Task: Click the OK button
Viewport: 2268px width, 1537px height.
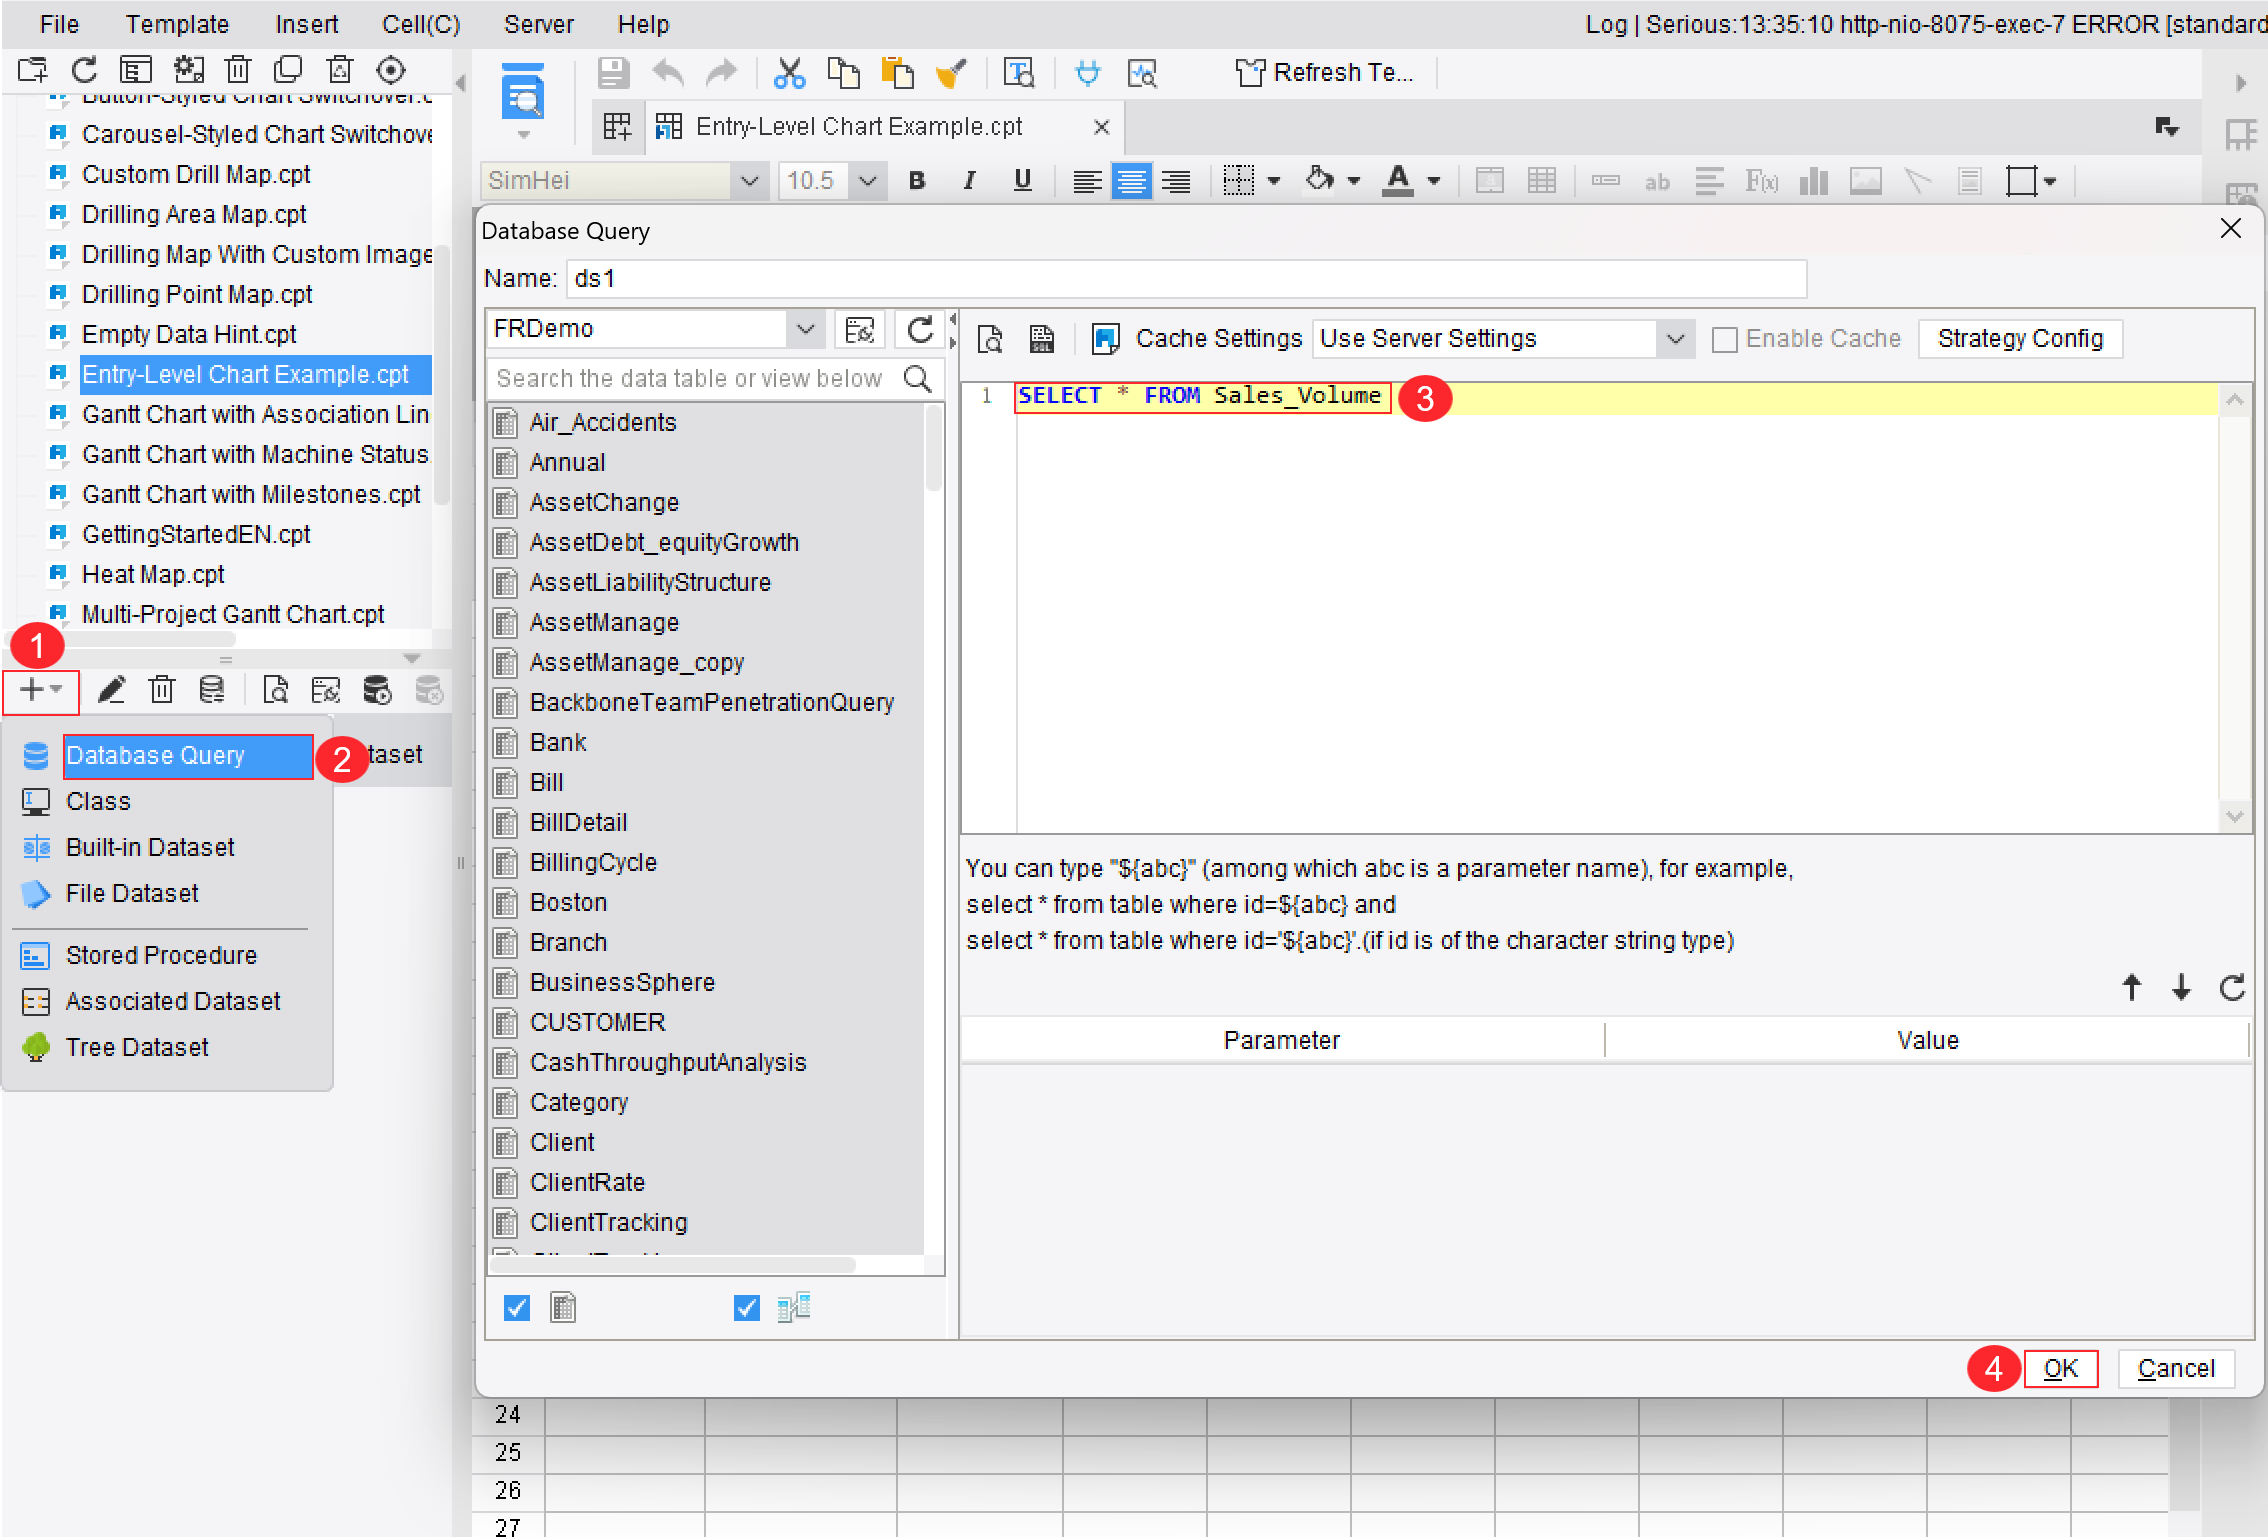Action: pos(2060,1369)
